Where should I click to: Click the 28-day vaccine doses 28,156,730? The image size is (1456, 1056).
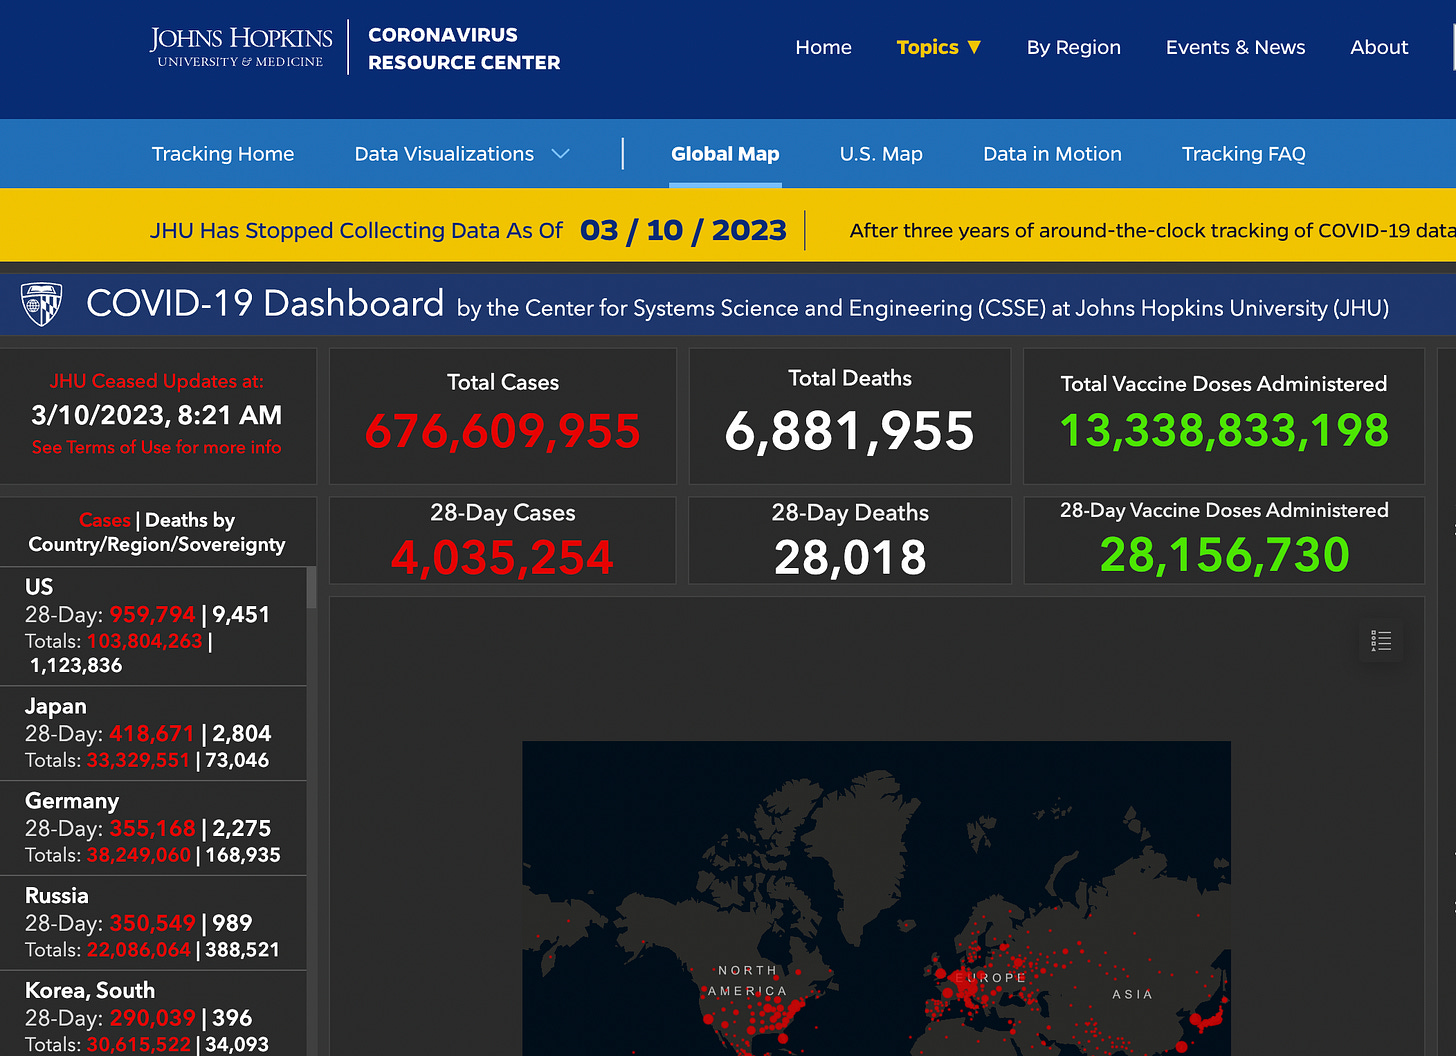1224,555
